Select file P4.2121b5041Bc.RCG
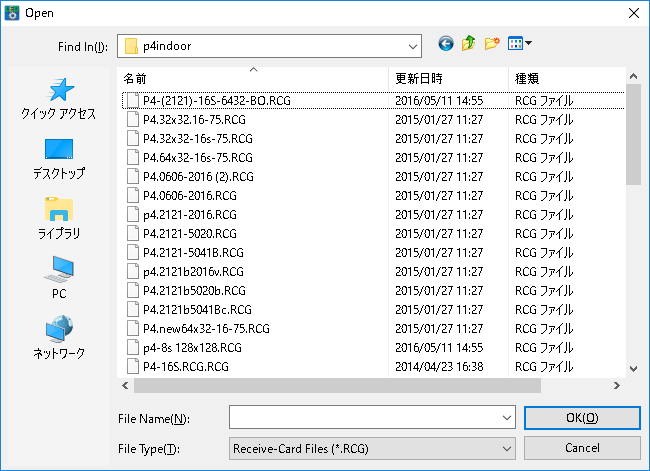This screenshot has height=471, width=650. [197, 310]
